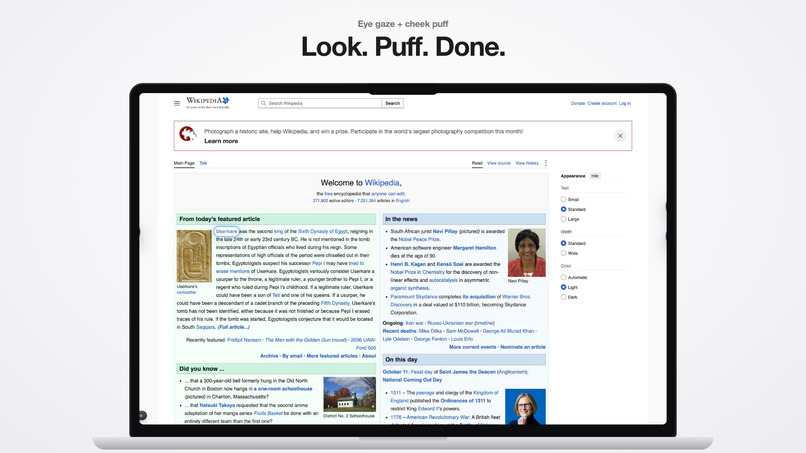Open the Natsuki Takaya link

[x=217, y=405]
